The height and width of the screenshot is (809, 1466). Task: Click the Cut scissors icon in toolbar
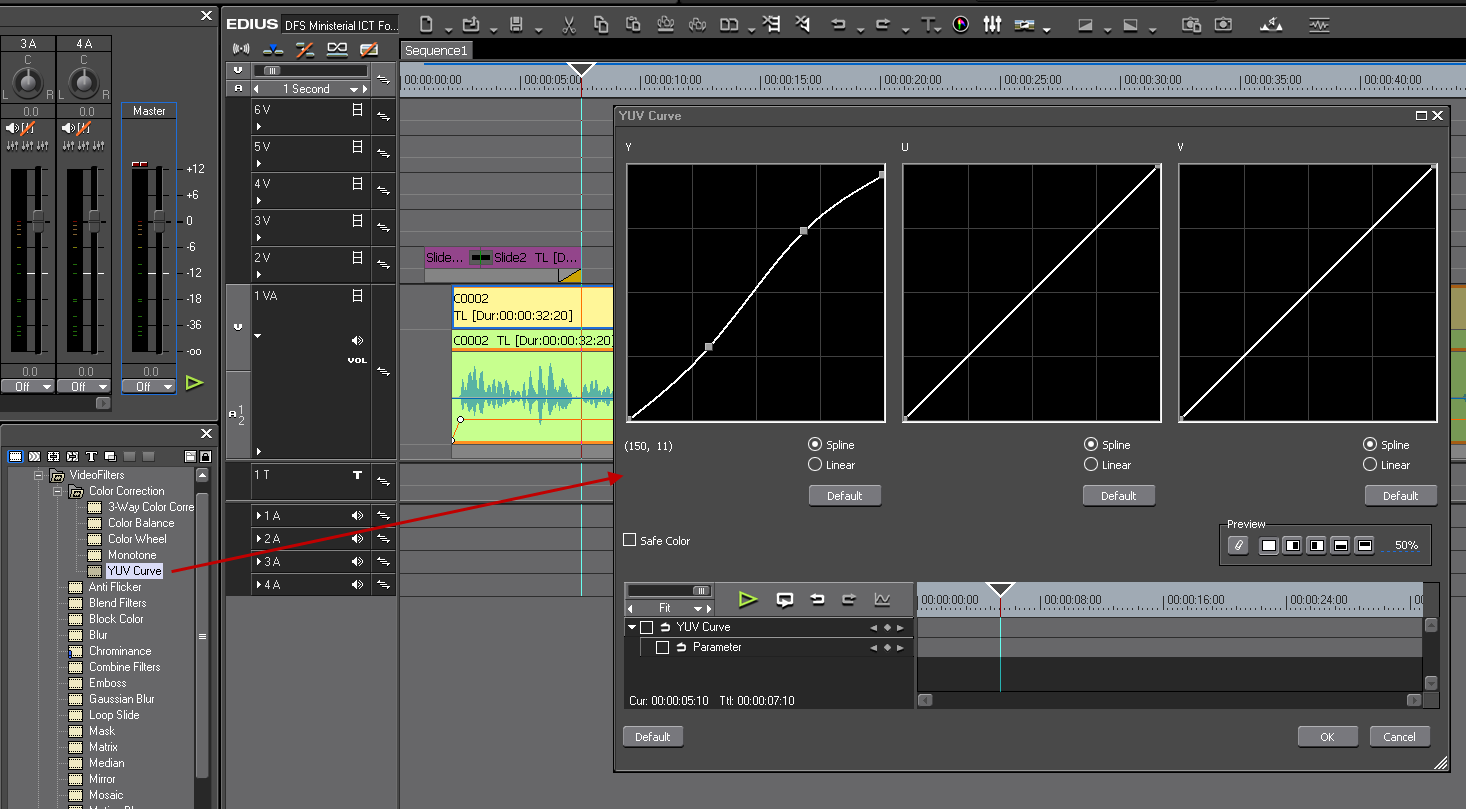569,24
